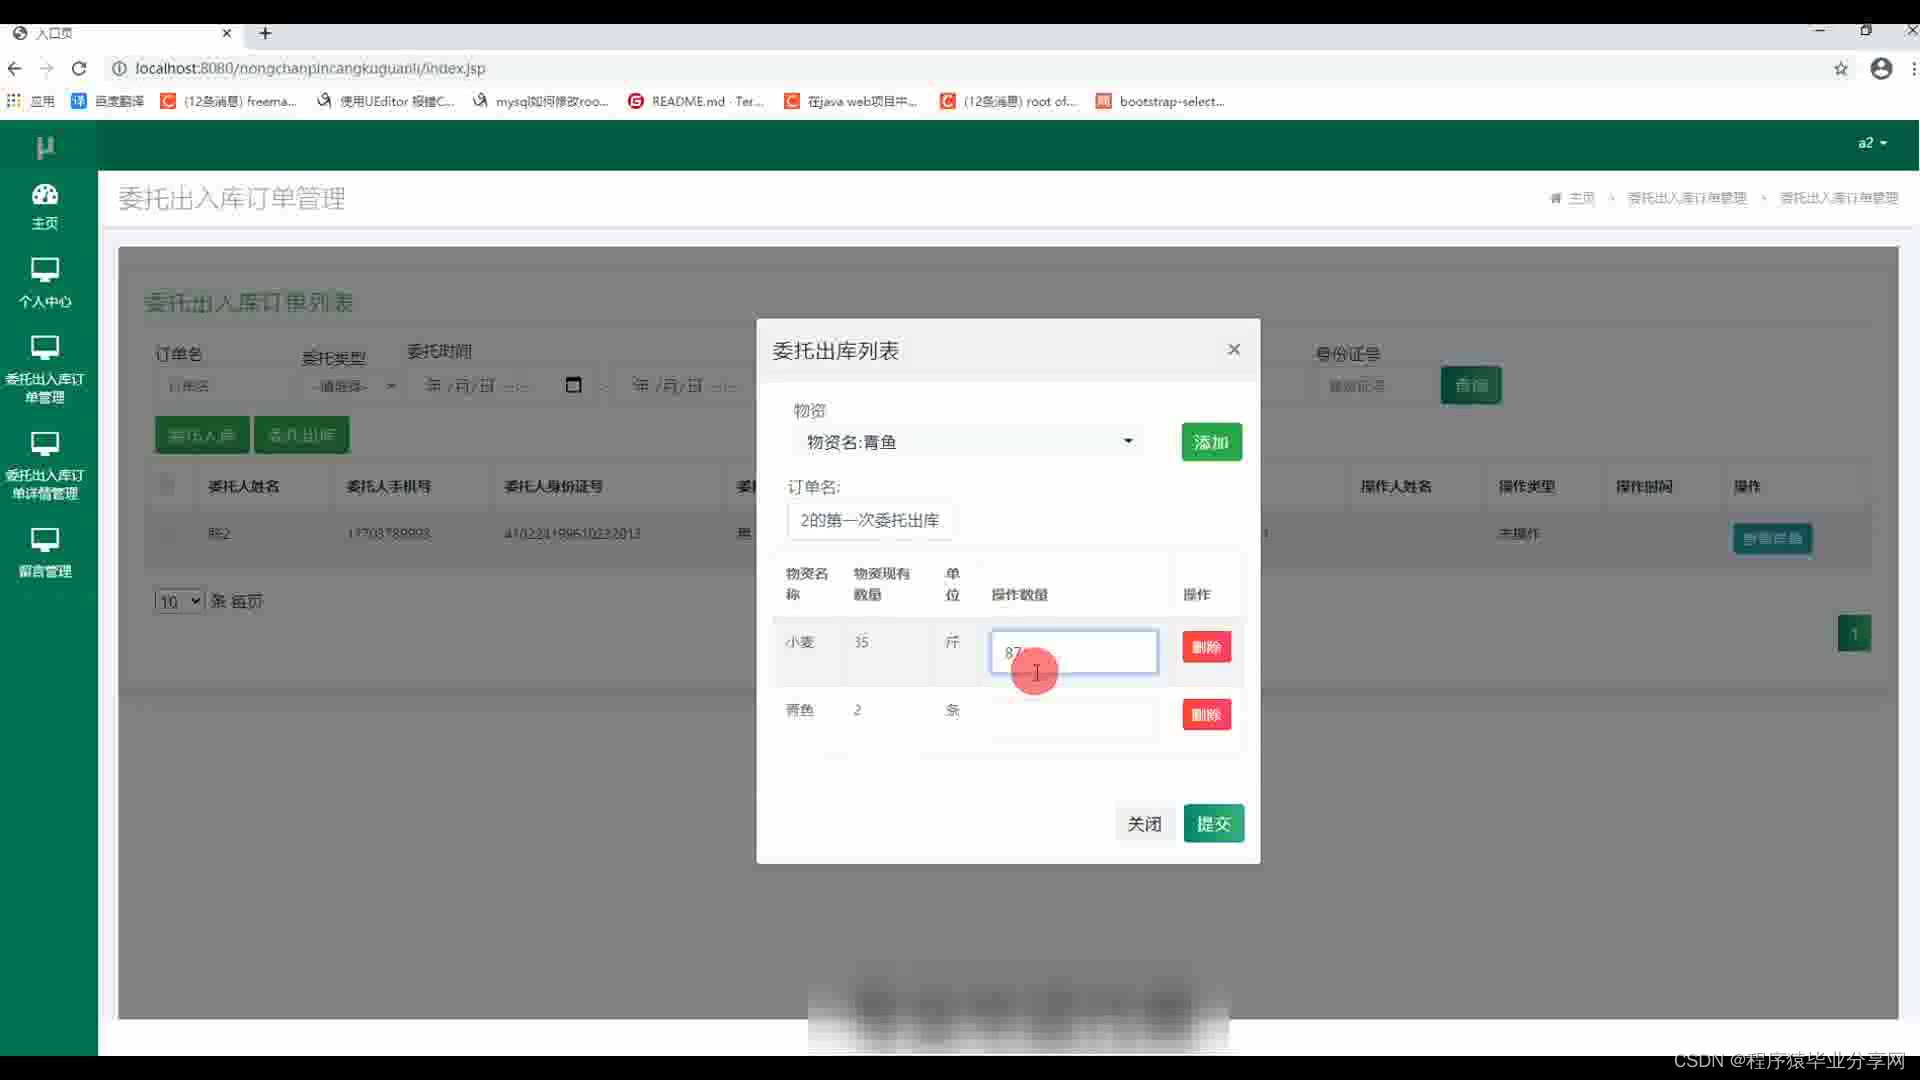Image resolution: width=1920 pixels, height=1080 pixels.
Task: Click the 主页 breadcrumb link
Action: (x=1581, y=198)
